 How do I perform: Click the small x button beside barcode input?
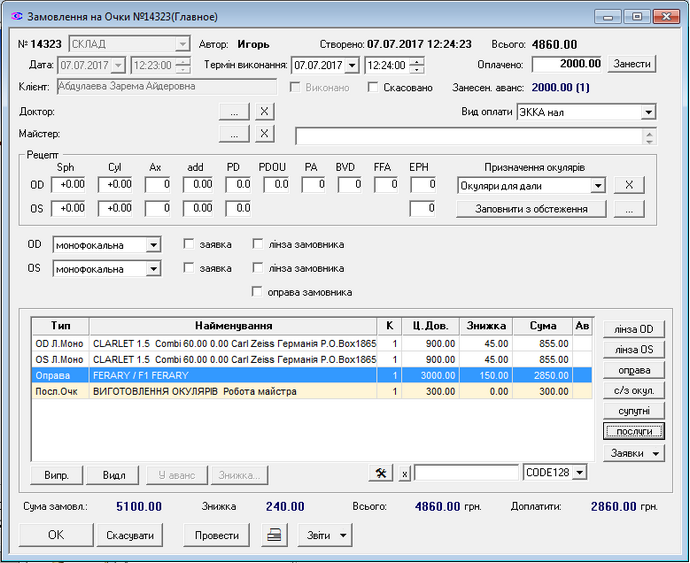405,473
